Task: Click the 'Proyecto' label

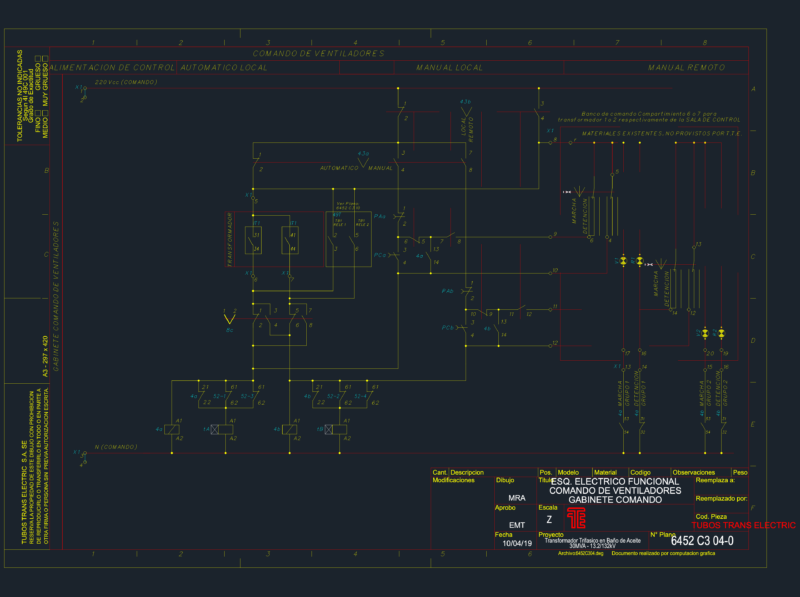Action: 551,535
